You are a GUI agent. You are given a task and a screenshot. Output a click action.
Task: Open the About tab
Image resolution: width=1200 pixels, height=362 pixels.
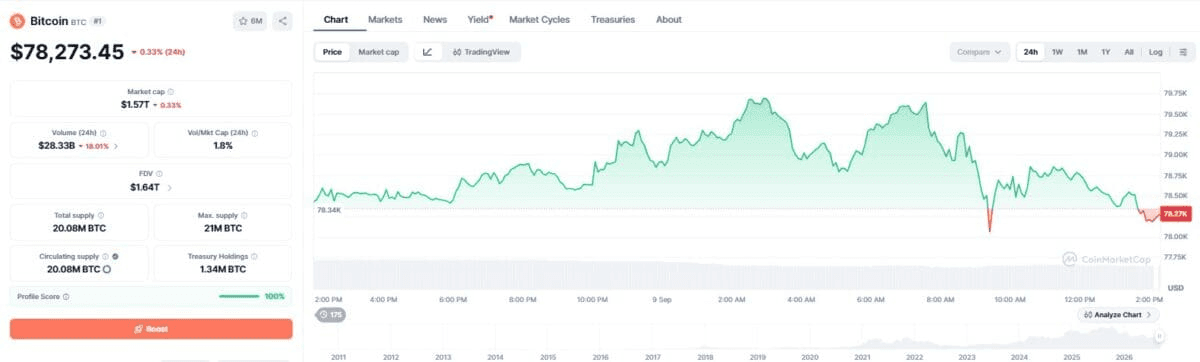click(669, 19)
